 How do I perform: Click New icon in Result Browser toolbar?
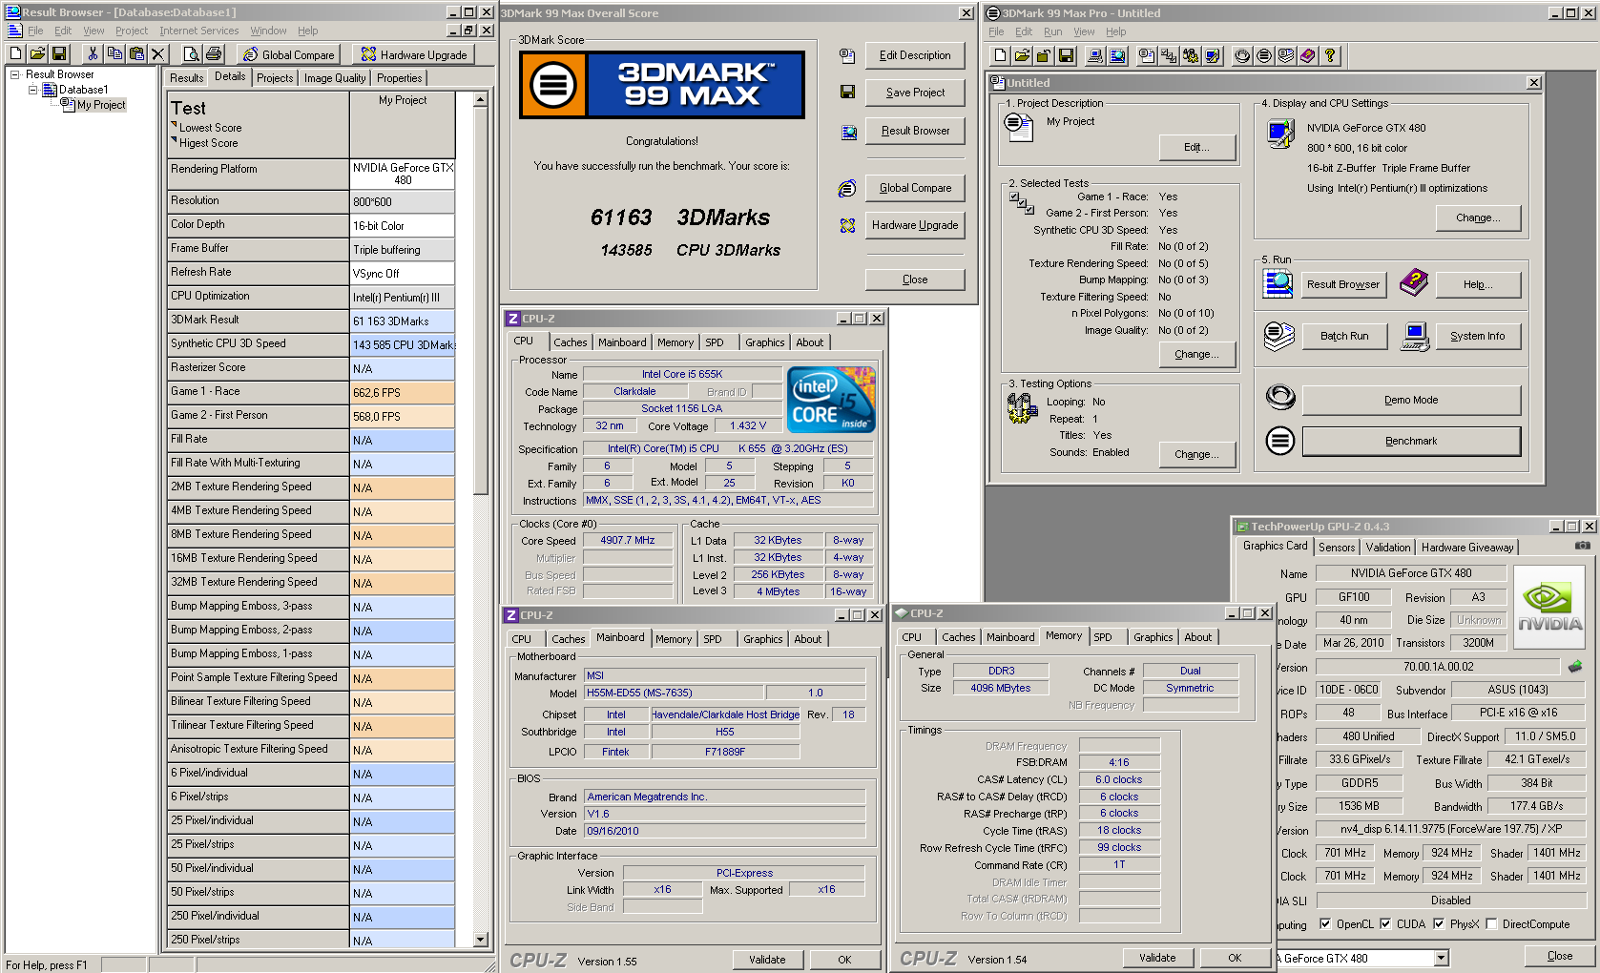pyautogui.click(x=16, y=54)
